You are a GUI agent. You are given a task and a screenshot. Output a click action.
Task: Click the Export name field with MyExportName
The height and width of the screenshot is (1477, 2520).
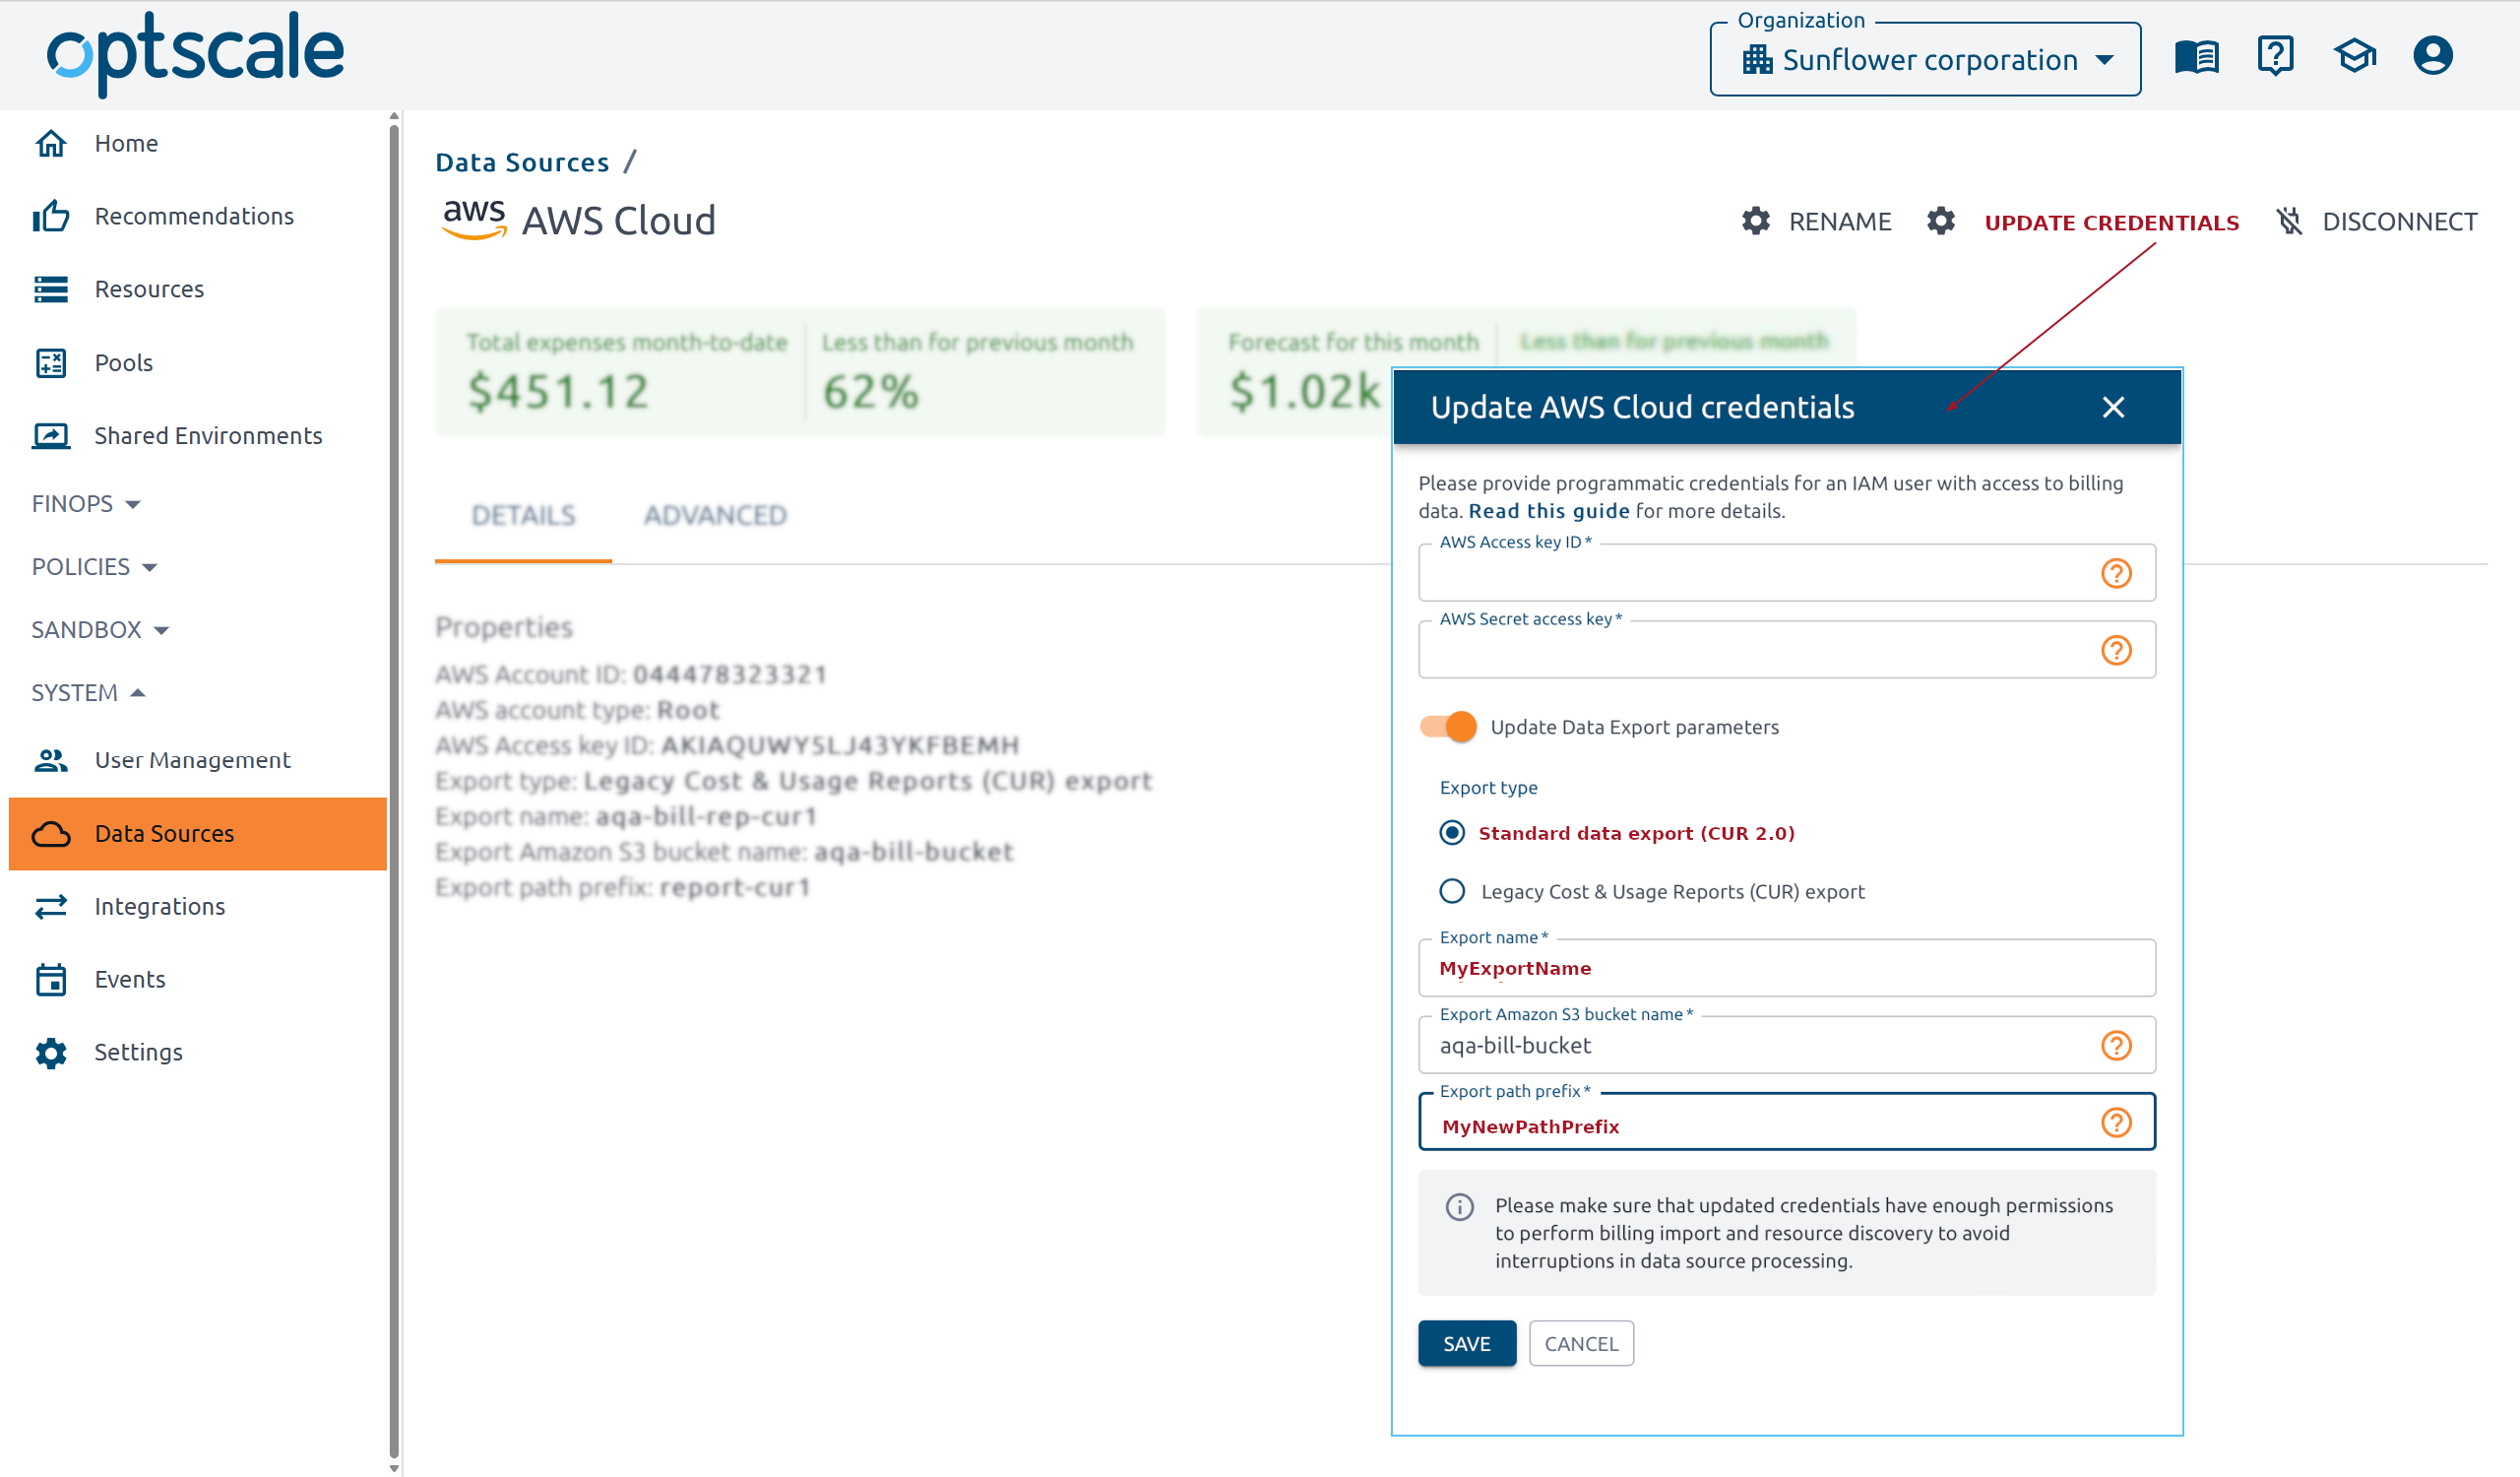1786,968
